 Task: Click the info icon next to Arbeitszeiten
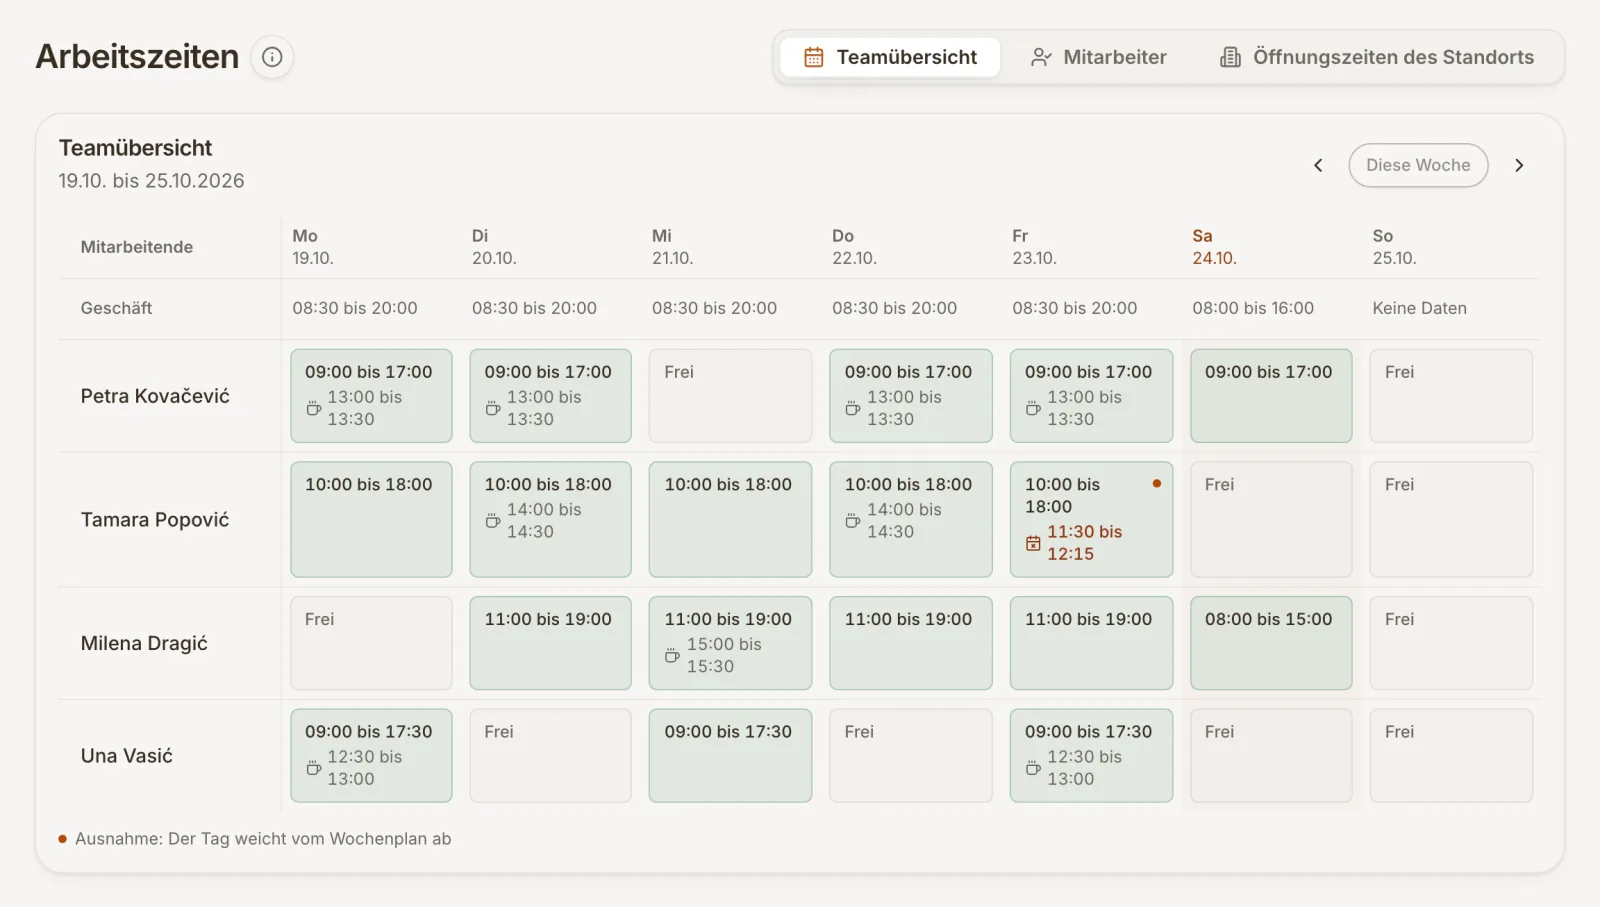(x=272, y=57)
